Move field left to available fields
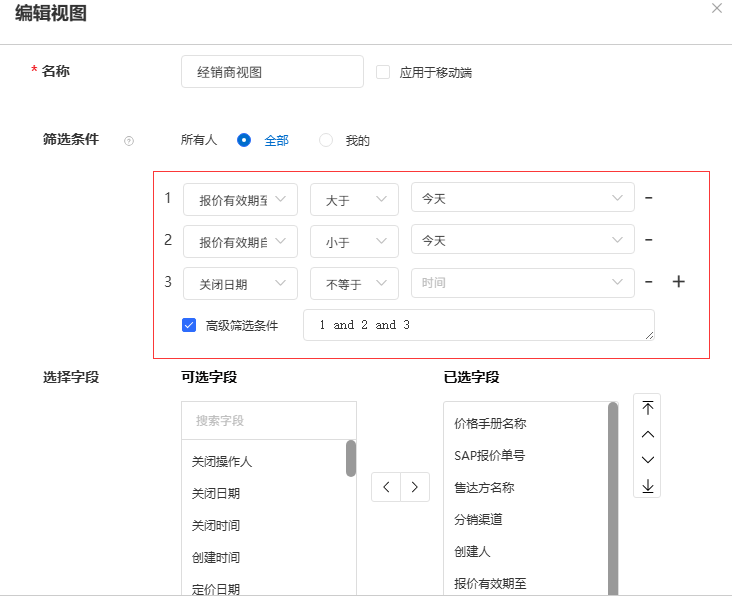This screenshot has width=732, height=602. point(386,487)
